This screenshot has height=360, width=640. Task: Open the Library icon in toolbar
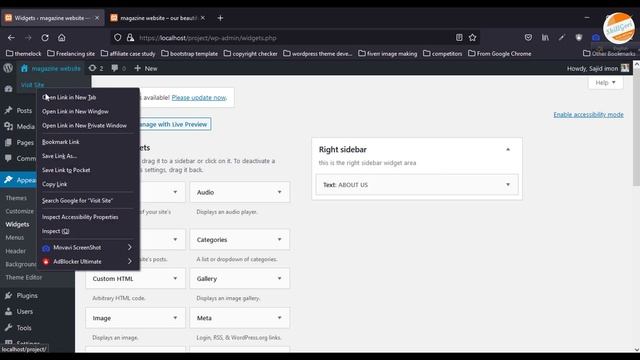pos(545,38)
